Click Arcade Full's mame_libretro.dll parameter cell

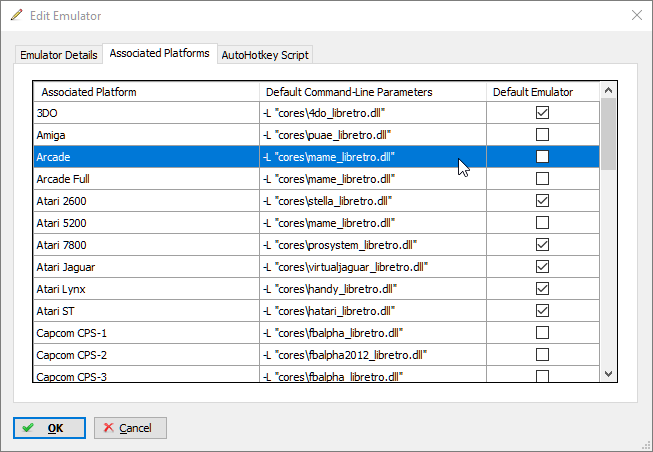373,179
